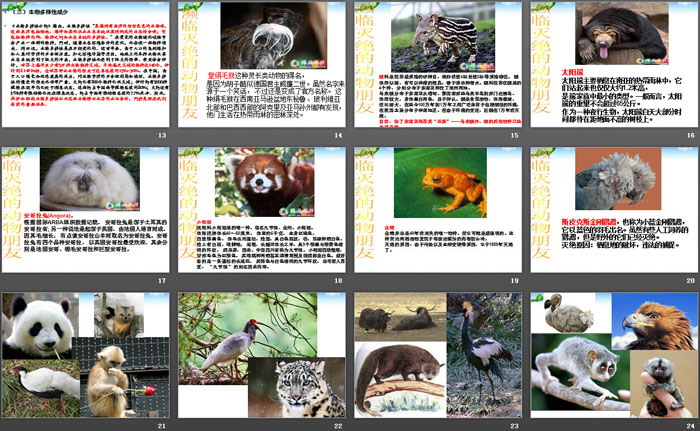Choose slide 24 with dodo and eagle
This screenshot has width=700, height=431.
[x=614, y=355]
